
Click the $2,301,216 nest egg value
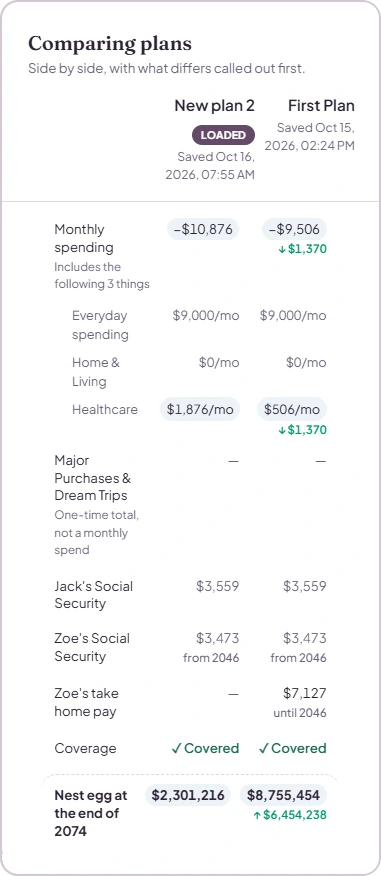(187, 795)
